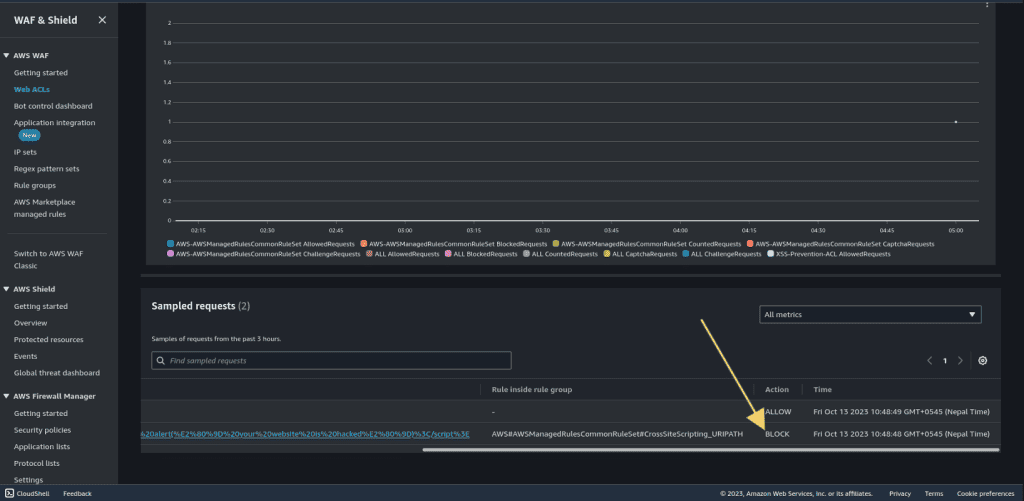Collapse the AWS Firewall Manager section
This screenshot has width=1024, height=501.
coord(6,396)
